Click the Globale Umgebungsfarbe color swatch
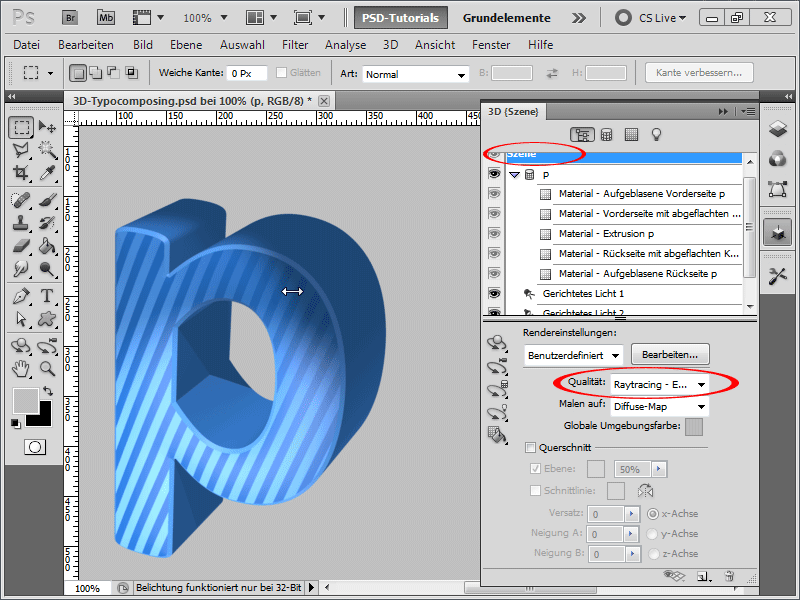 pyautogui.click(x=694, y=427)
